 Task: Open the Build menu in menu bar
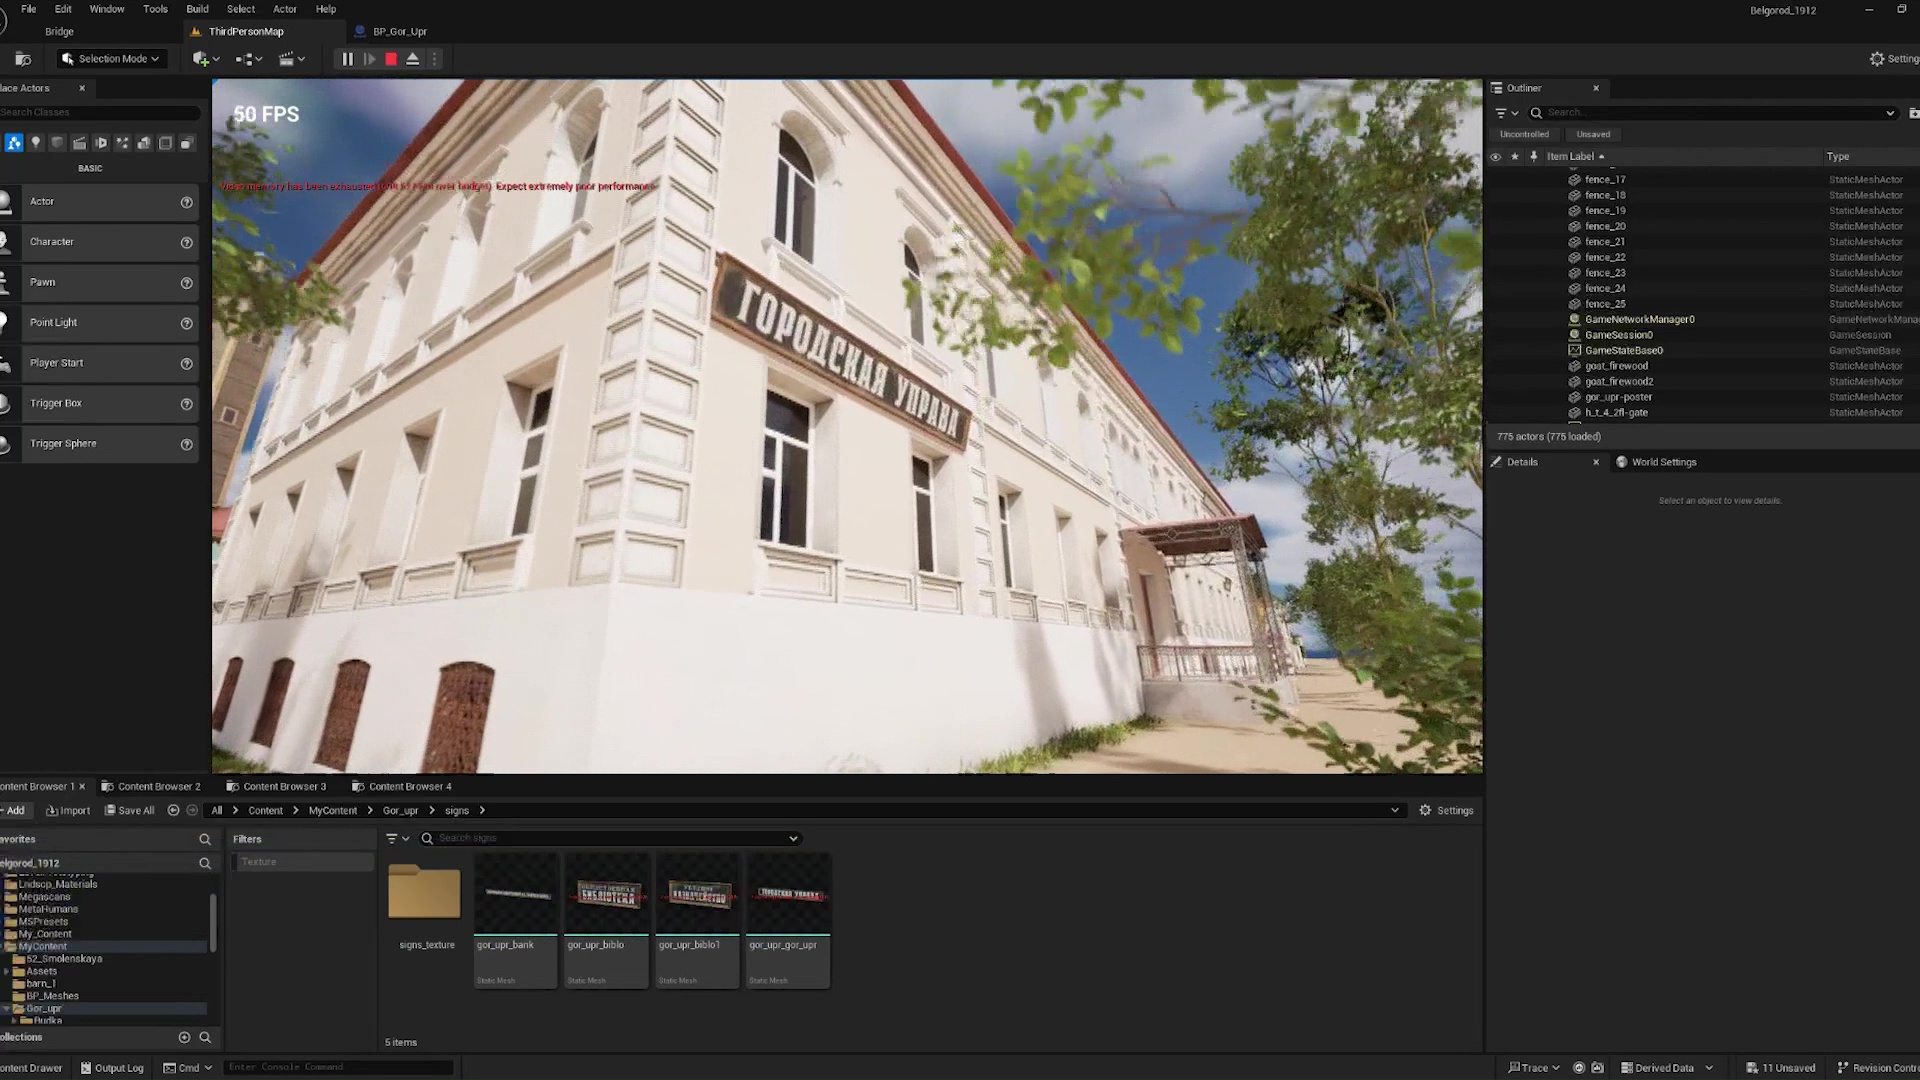[196, 9]
